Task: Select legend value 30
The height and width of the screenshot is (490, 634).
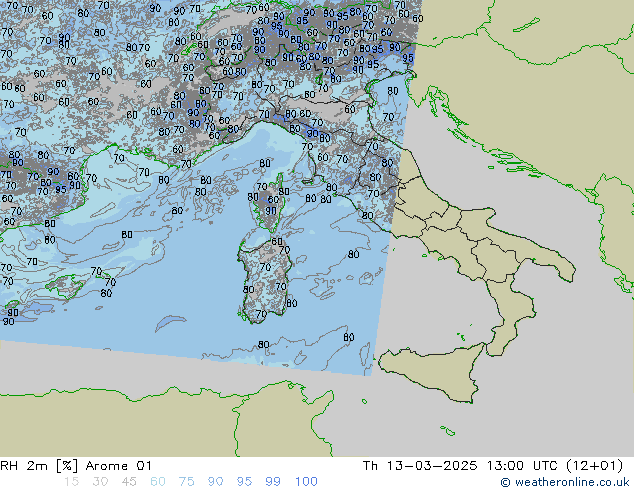Action: point(100,482)
